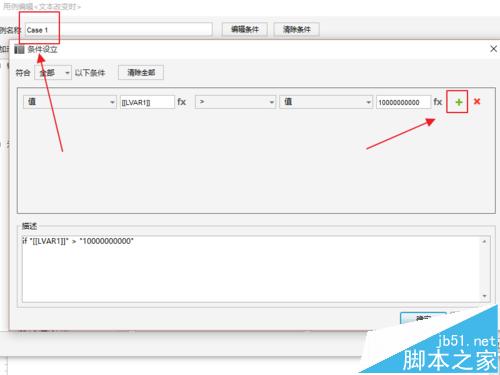Image resolution: width=500 pixels, height=375 pixels.
Task: Click the 清除全部 button
Action: (x=141, y=73)
